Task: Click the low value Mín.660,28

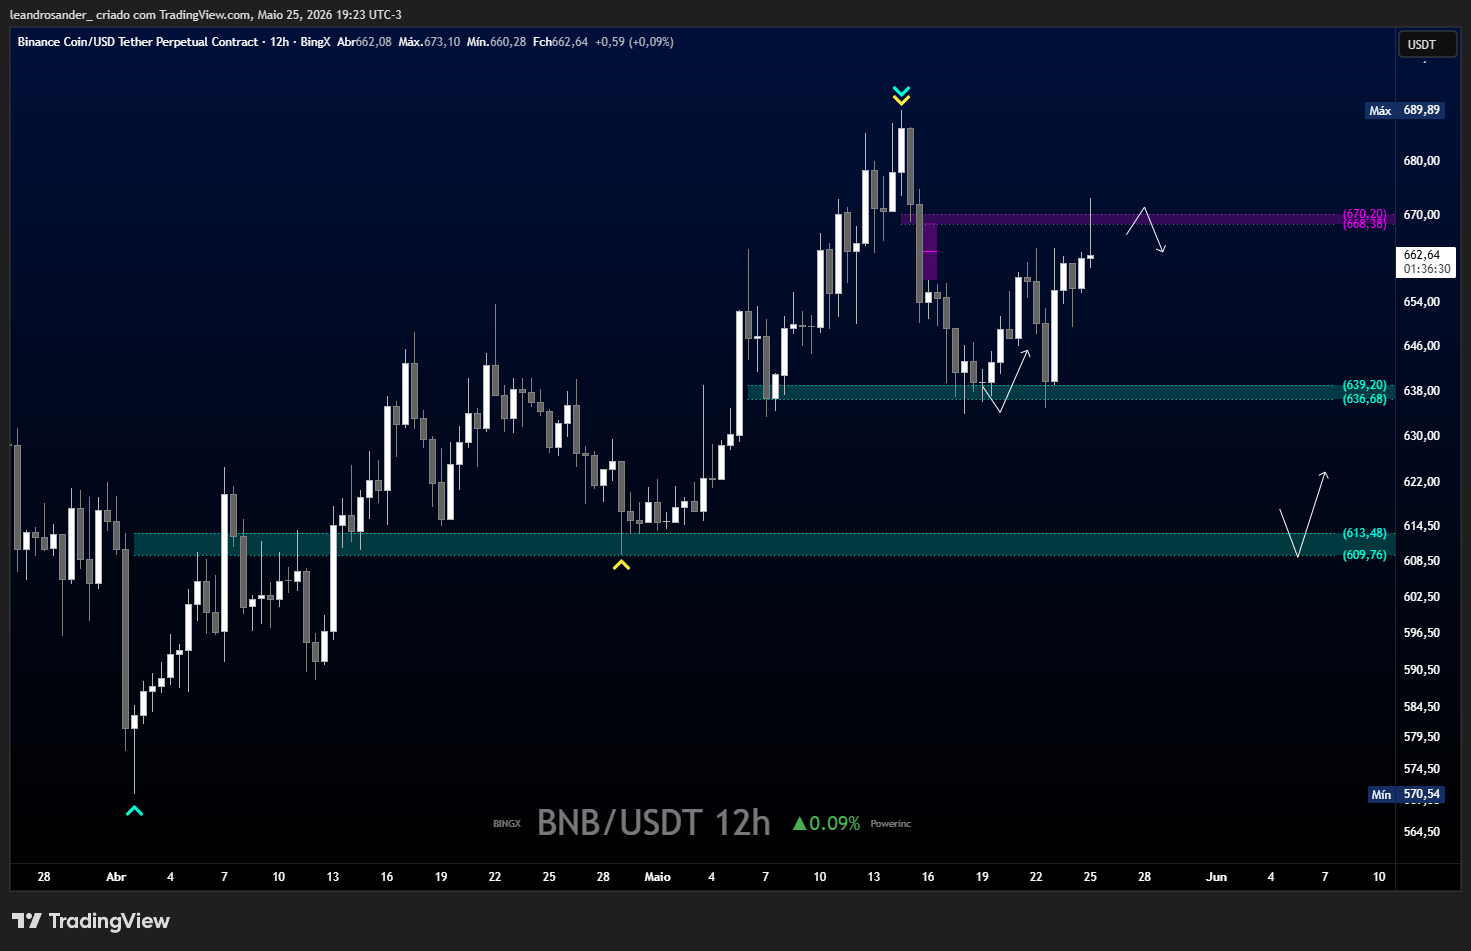Action: [496, 42]
